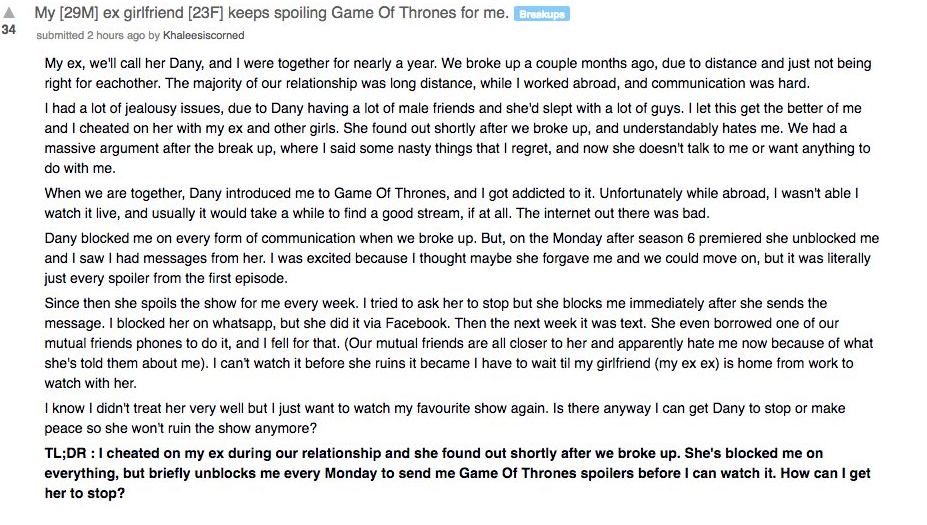927x525 pixels.
Task: Open the Khaleesiscorned user profile
Action: (x=203, y=35)
